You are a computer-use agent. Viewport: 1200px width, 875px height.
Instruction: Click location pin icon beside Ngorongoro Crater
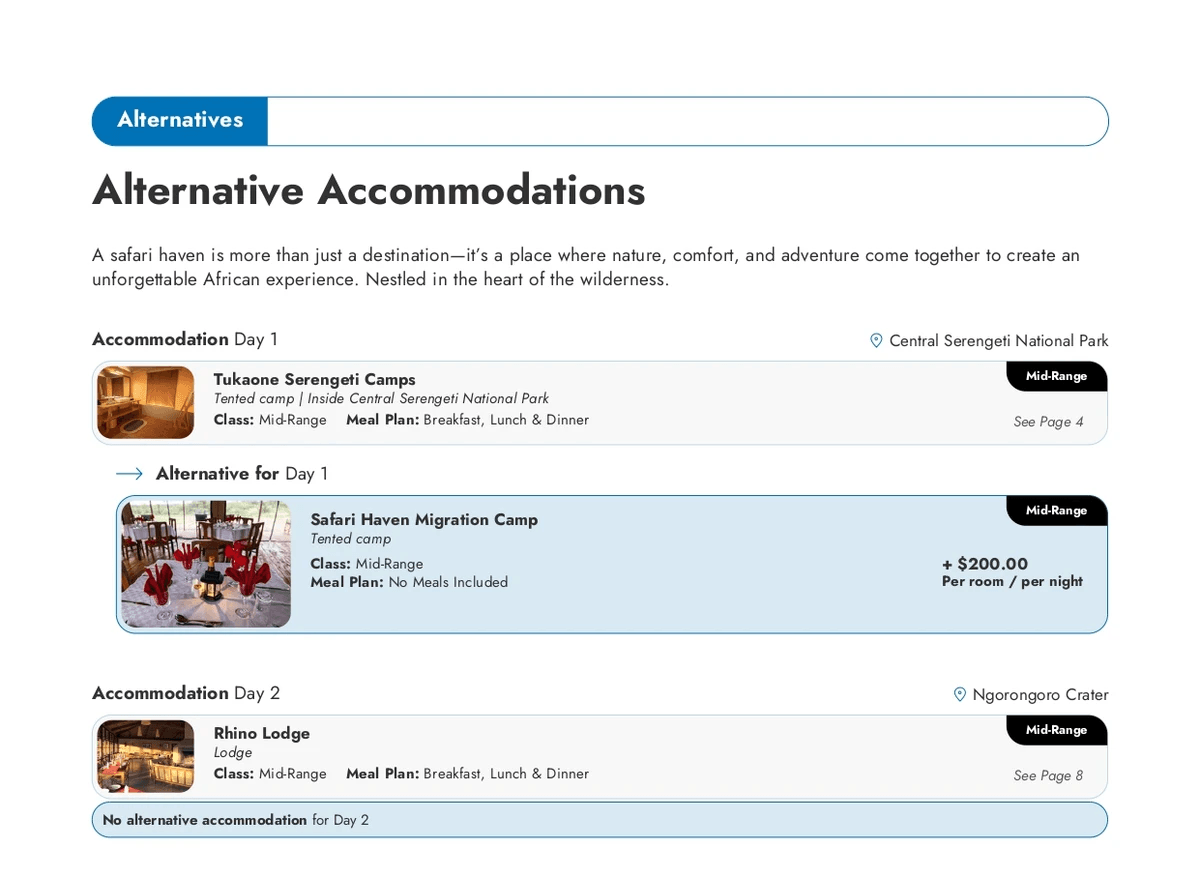click(x=960, y=694)
